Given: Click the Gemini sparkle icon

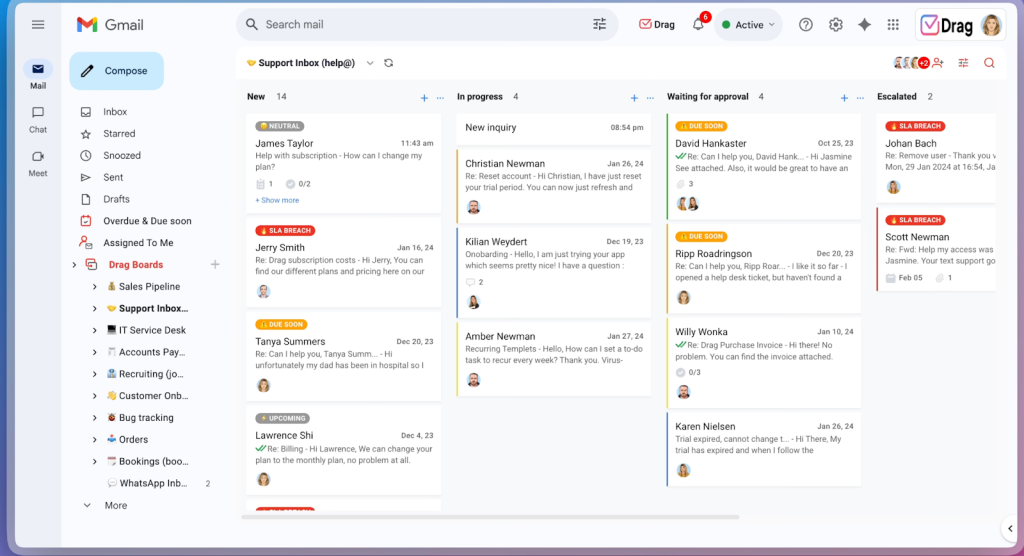Looking at the screenshot, I should 864,25.
